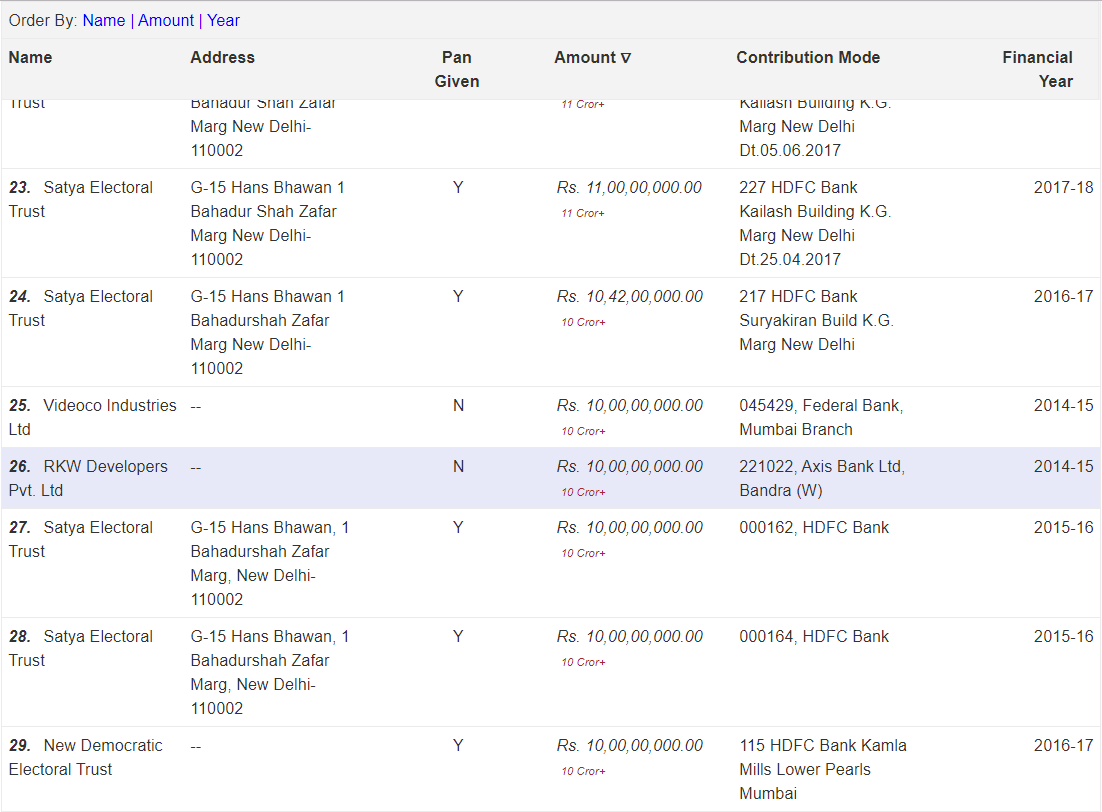Click row 23 address G-15 Hans Bhawan
This screenshot has width=1102, height=812.
(x=268, y=224)
